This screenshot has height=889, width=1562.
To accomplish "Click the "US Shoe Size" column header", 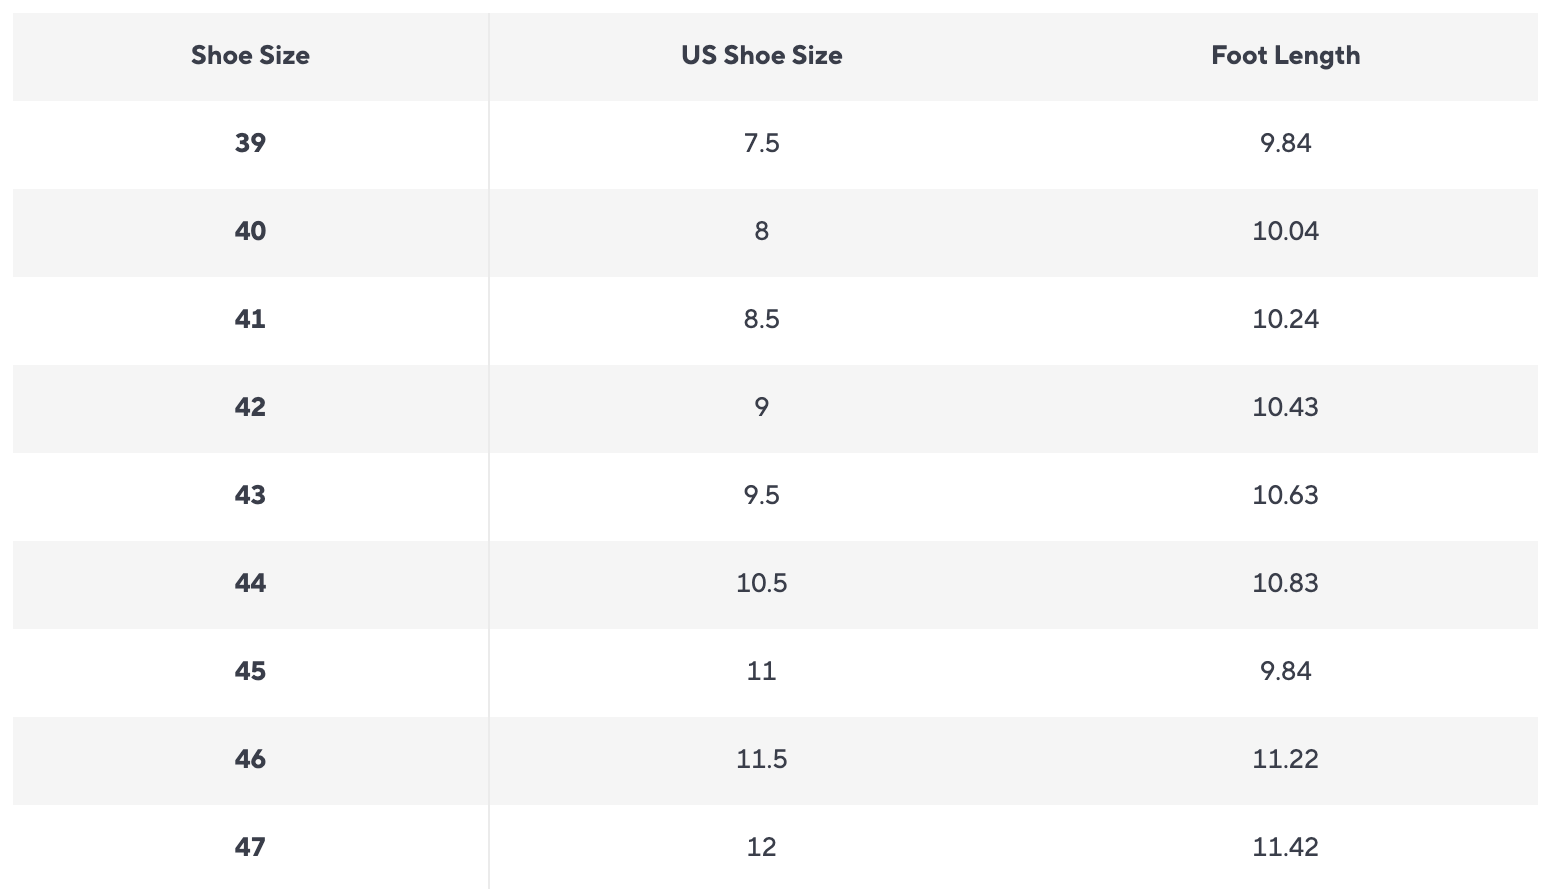I will click(761, 55).
